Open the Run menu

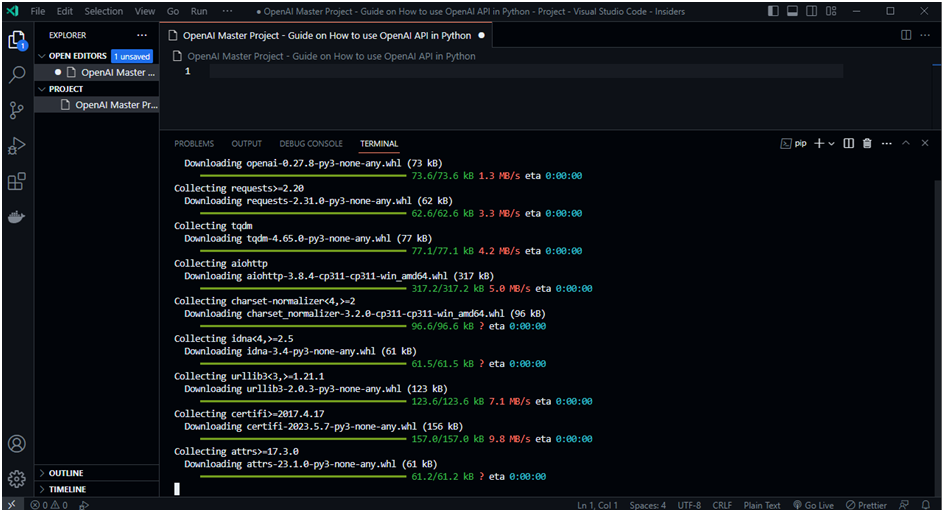pyautogui.click(x=199, y=11)
